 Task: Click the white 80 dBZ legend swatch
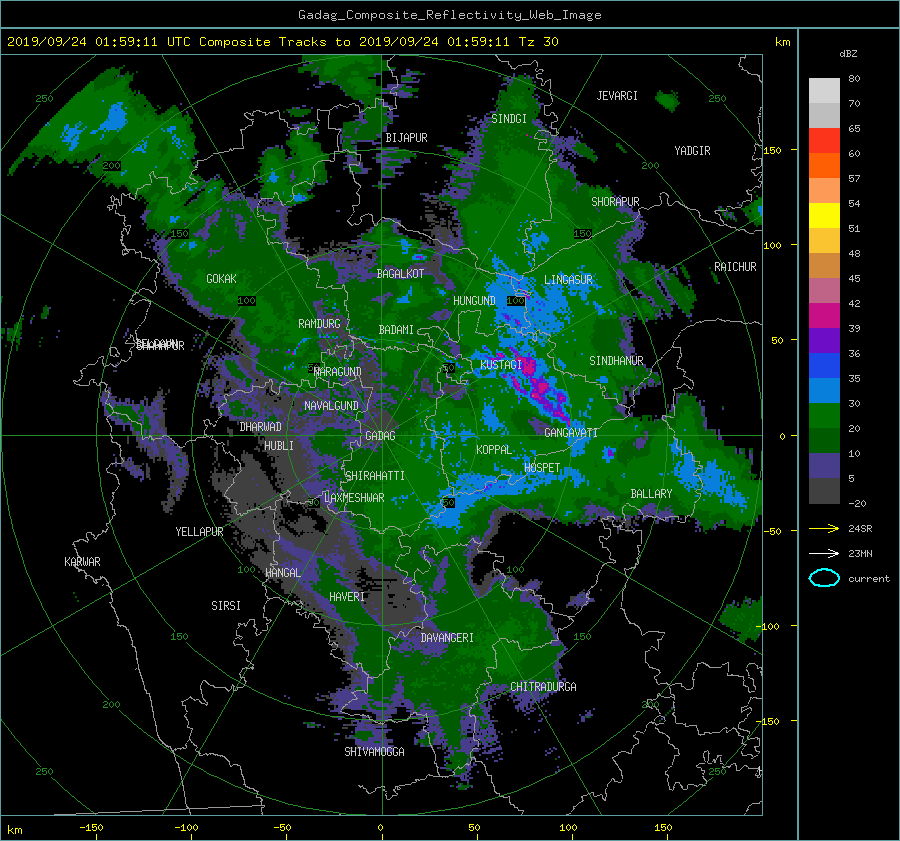coord(824,90)
